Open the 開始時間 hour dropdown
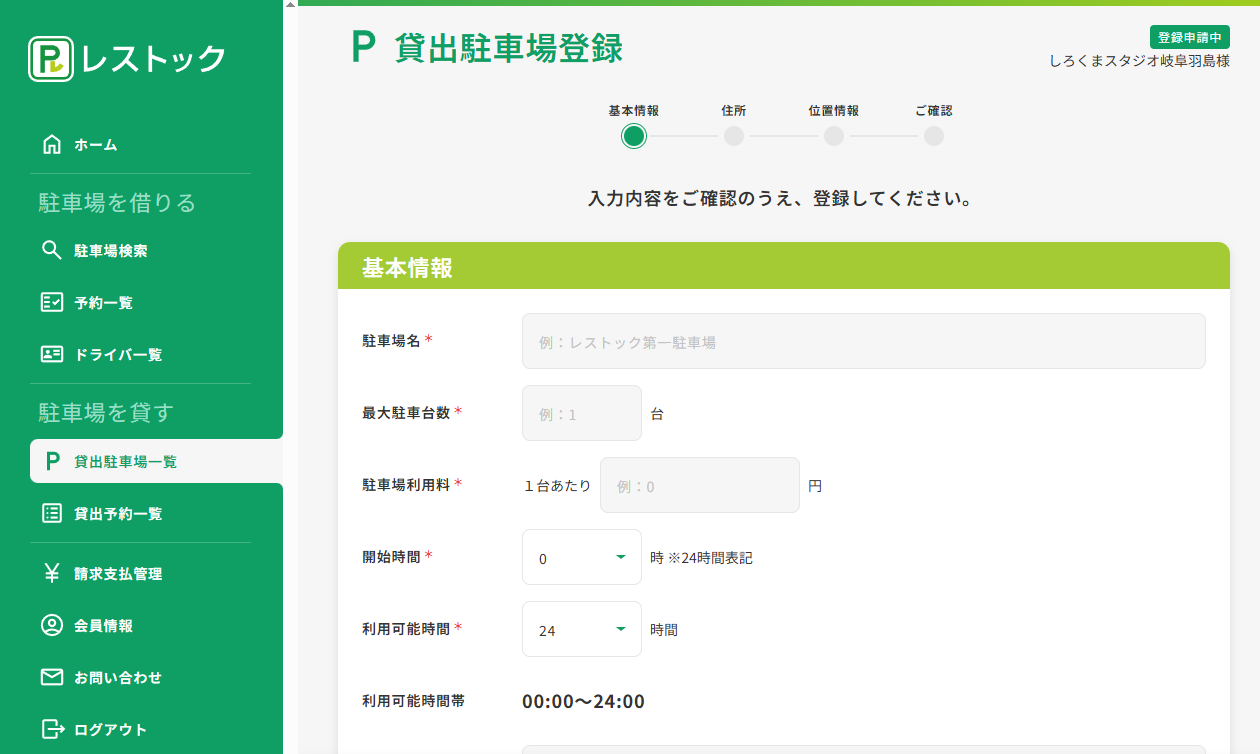Image resolution: width=1260 pixels, height=754 pixels. [x=581, y=557]
